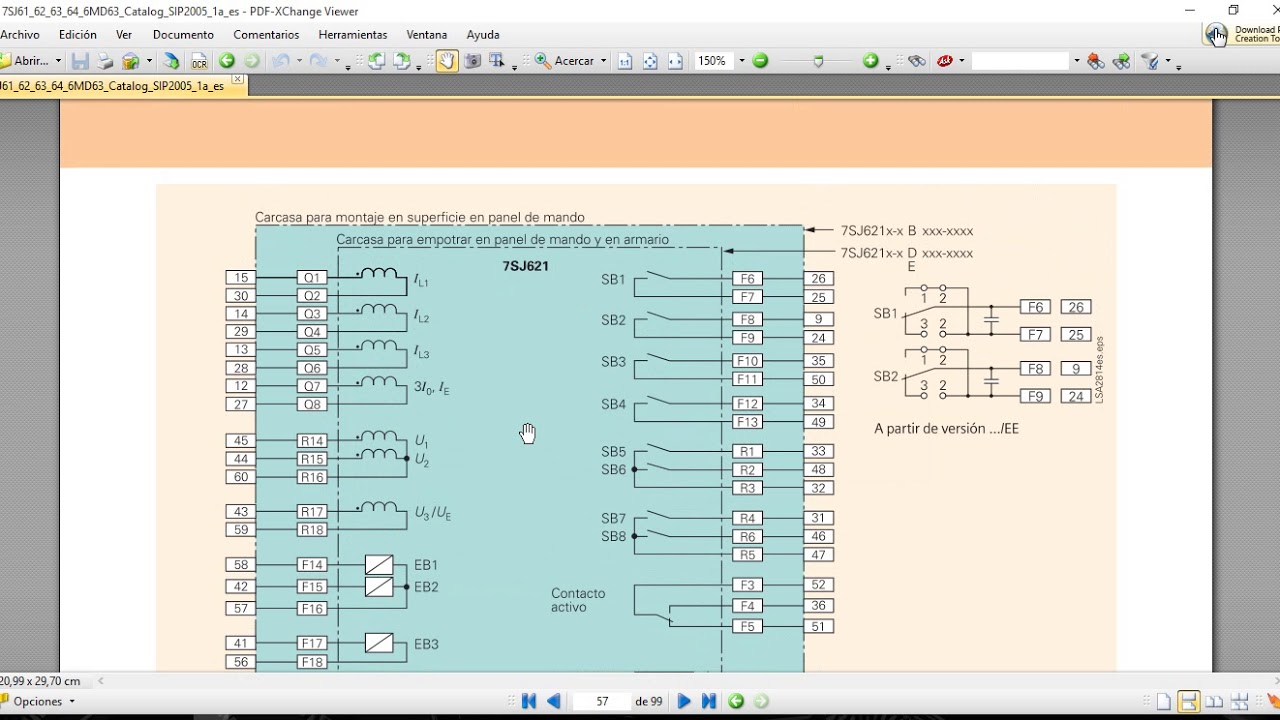This screenshot has width=1280, height=720.
Task: Find next search result
Action: (1121, 61)
